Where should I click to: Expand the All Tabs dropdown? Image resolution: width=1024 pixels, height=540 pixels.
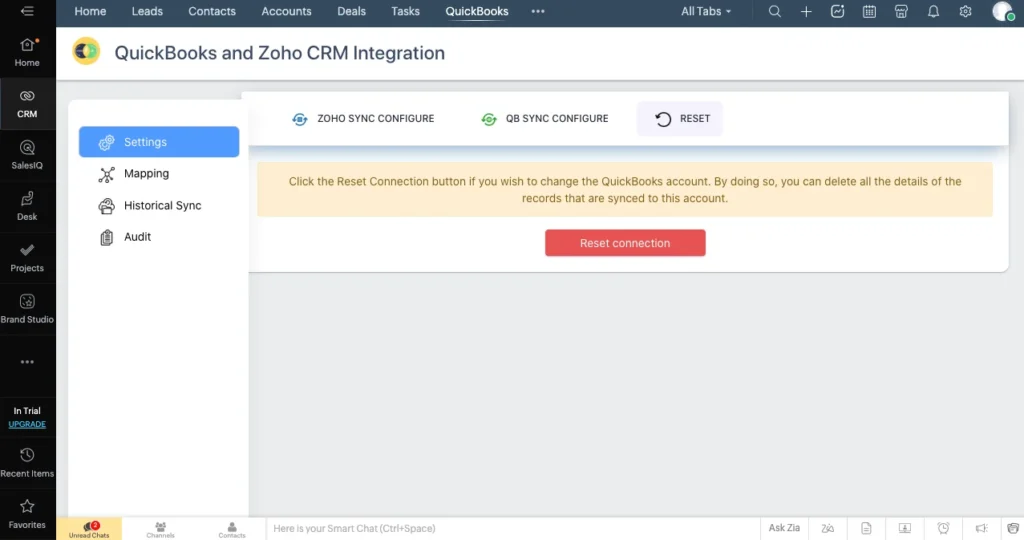click(706, 11)
